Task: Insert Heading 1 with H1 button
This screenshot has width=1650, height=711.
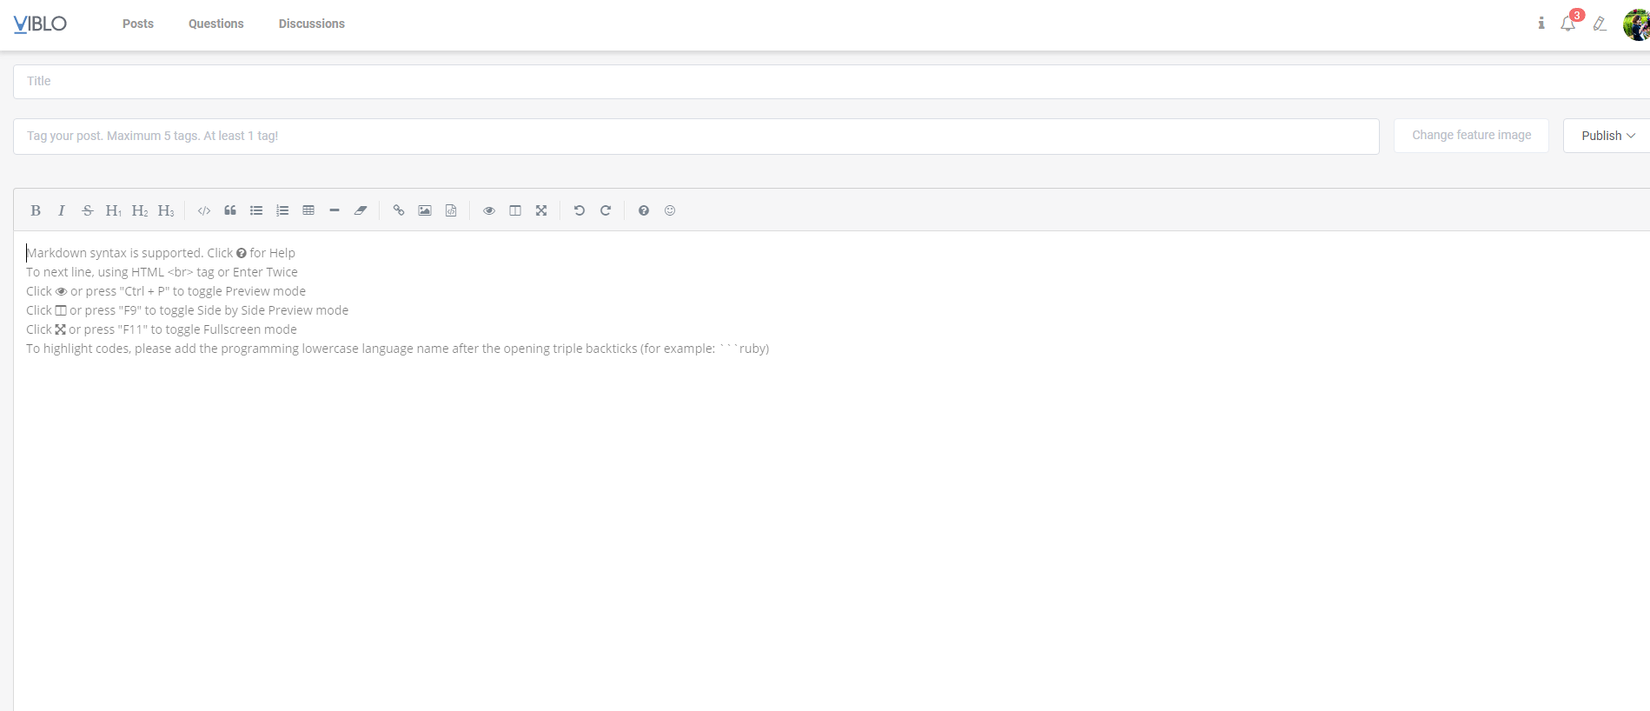Action: tap(113, 211)
